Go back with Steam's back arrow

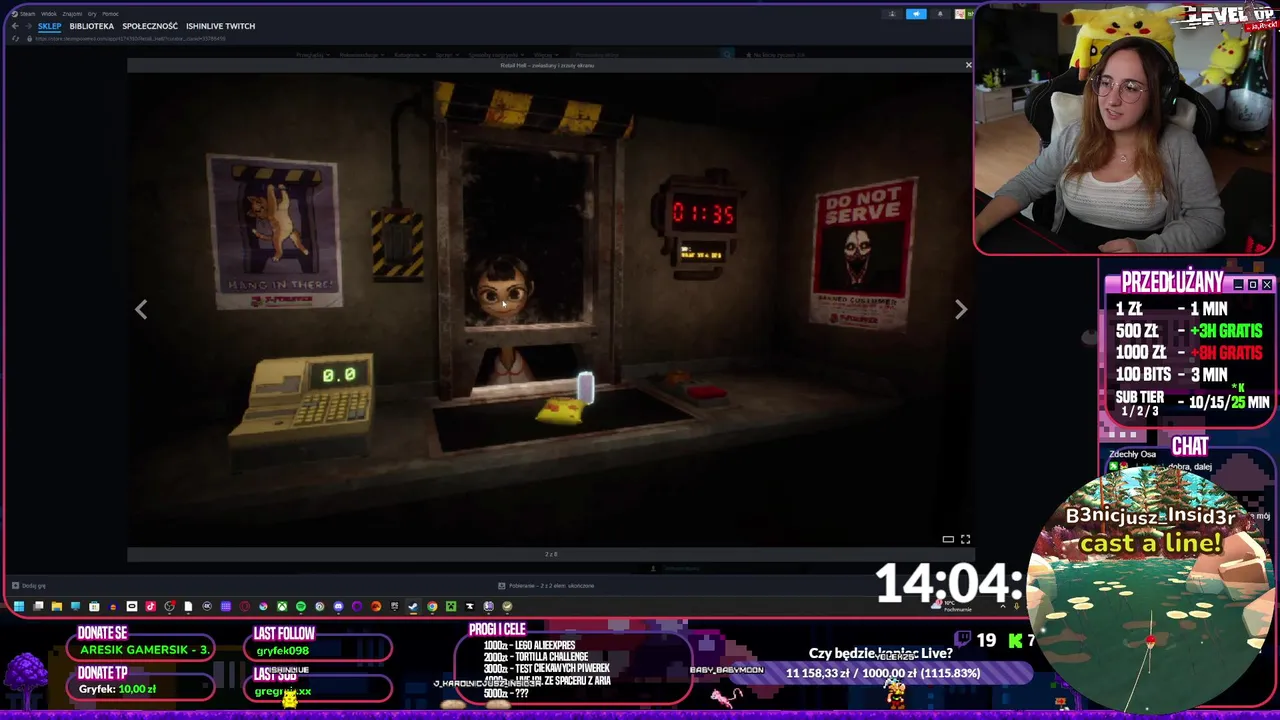pyautogui.click(x=15, y=26)
